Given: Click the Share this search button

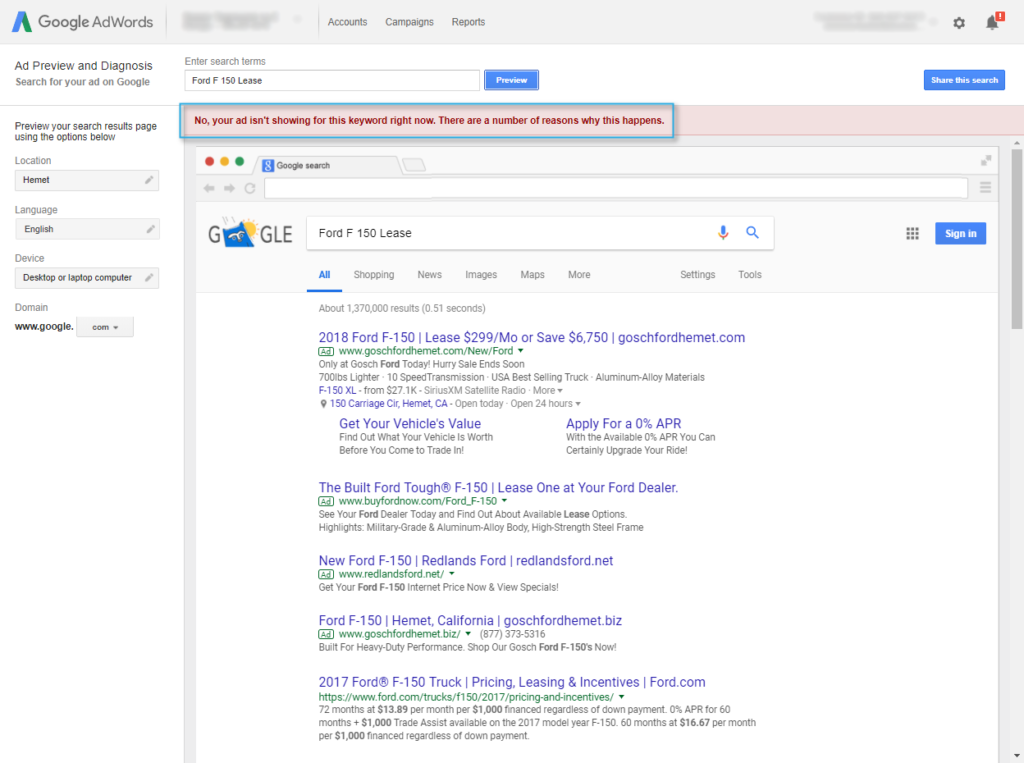Looking at the screenshot, I should pos(963,80).
